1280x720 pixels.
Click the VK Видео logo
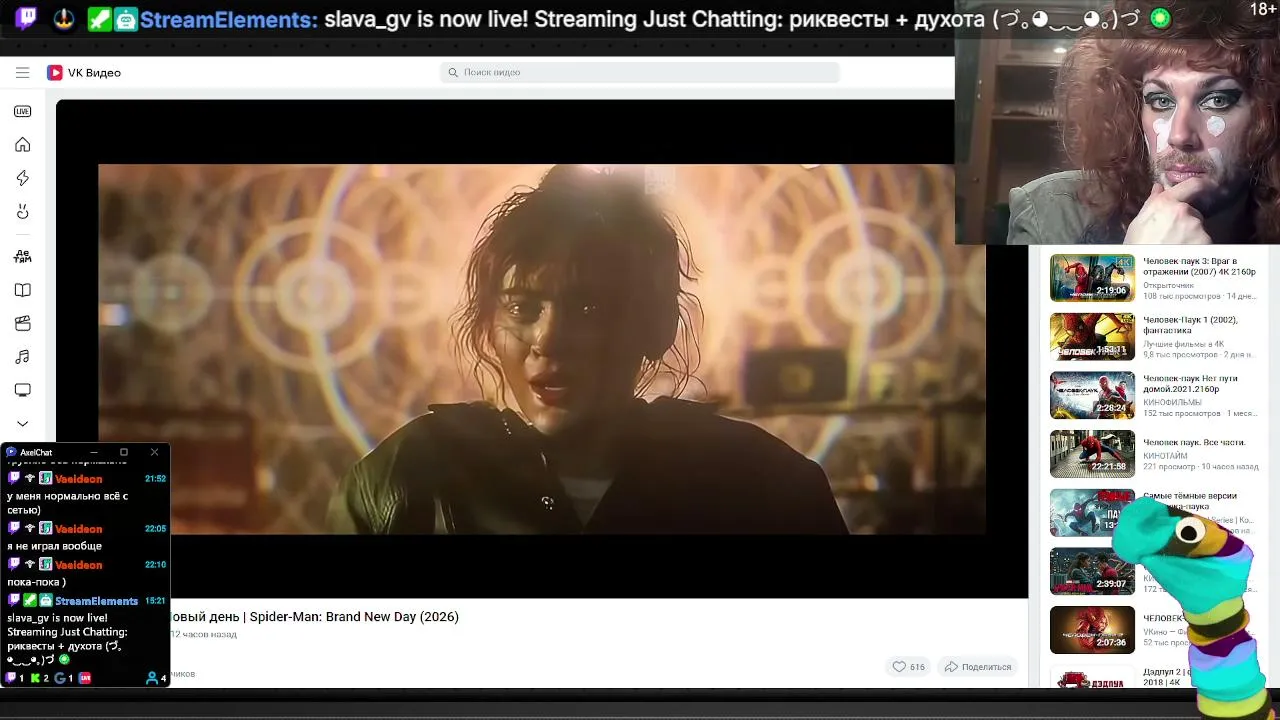[x=84, y=72]
